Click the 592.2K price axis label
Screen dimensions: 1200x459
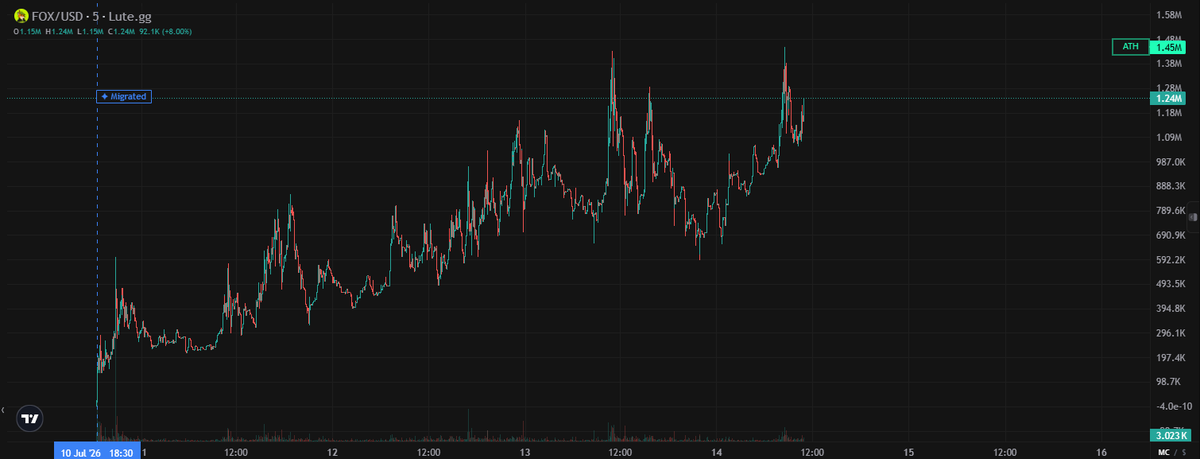[x=1169, y=260]
